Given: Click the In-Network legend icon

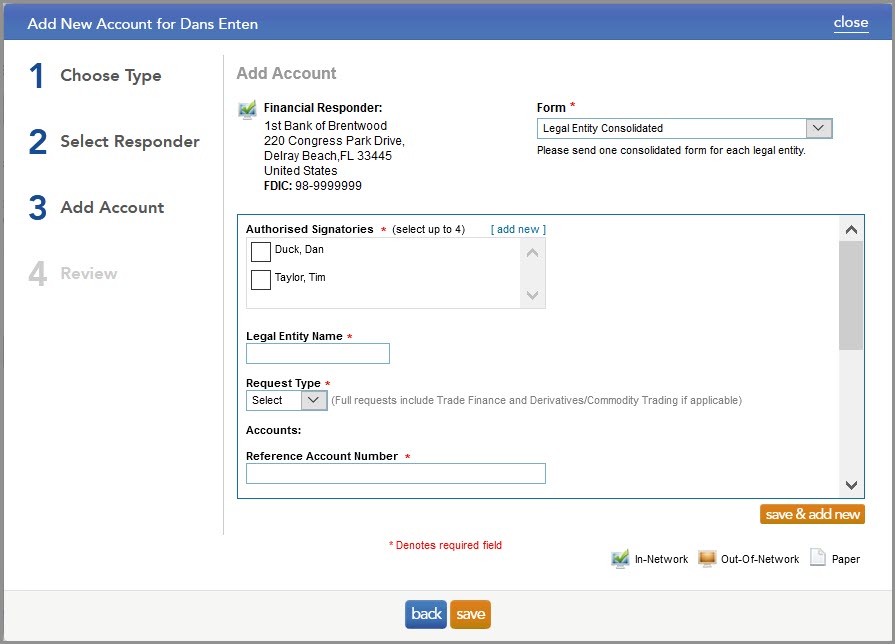Looking at the screenshot, I should tap(620, 558).
